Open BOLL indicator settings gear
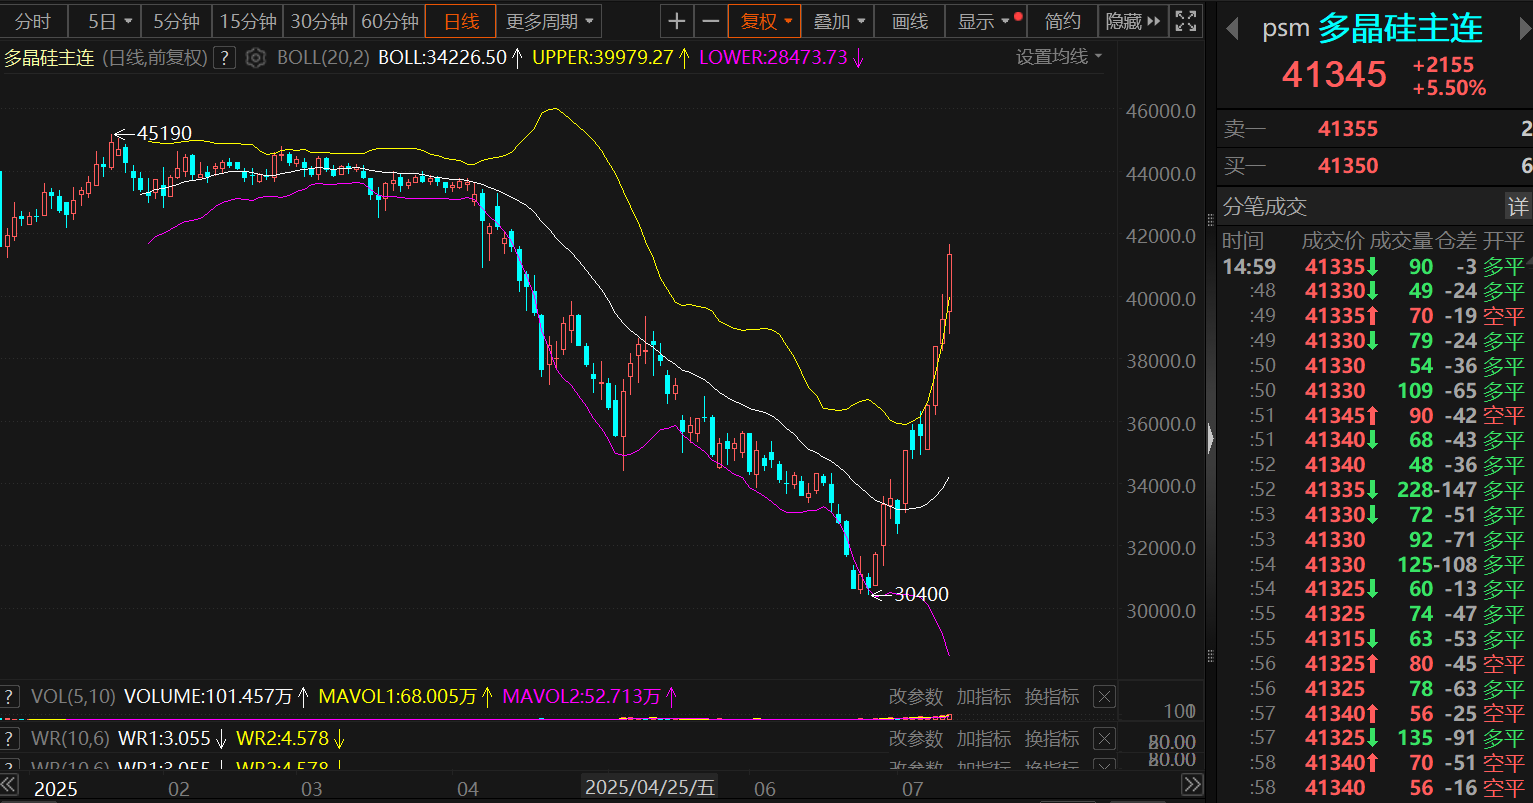 [x=256, y=58]
